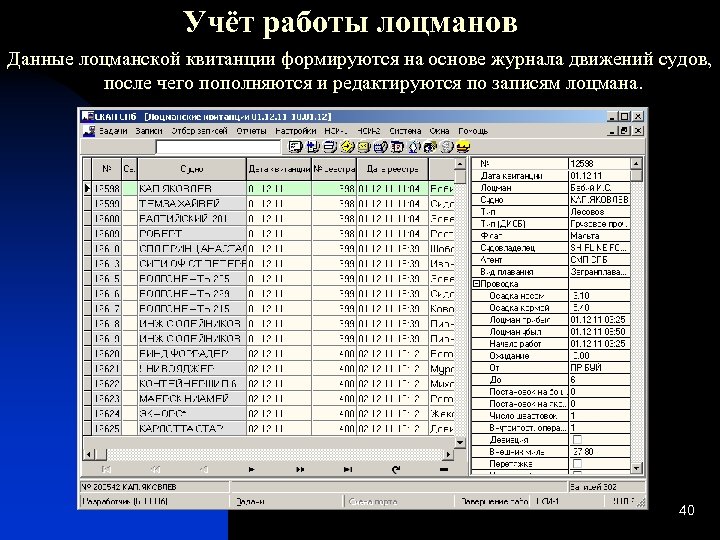720x540 pixels.
Task: Click the Ожидание value field
Action: [599, 355]
